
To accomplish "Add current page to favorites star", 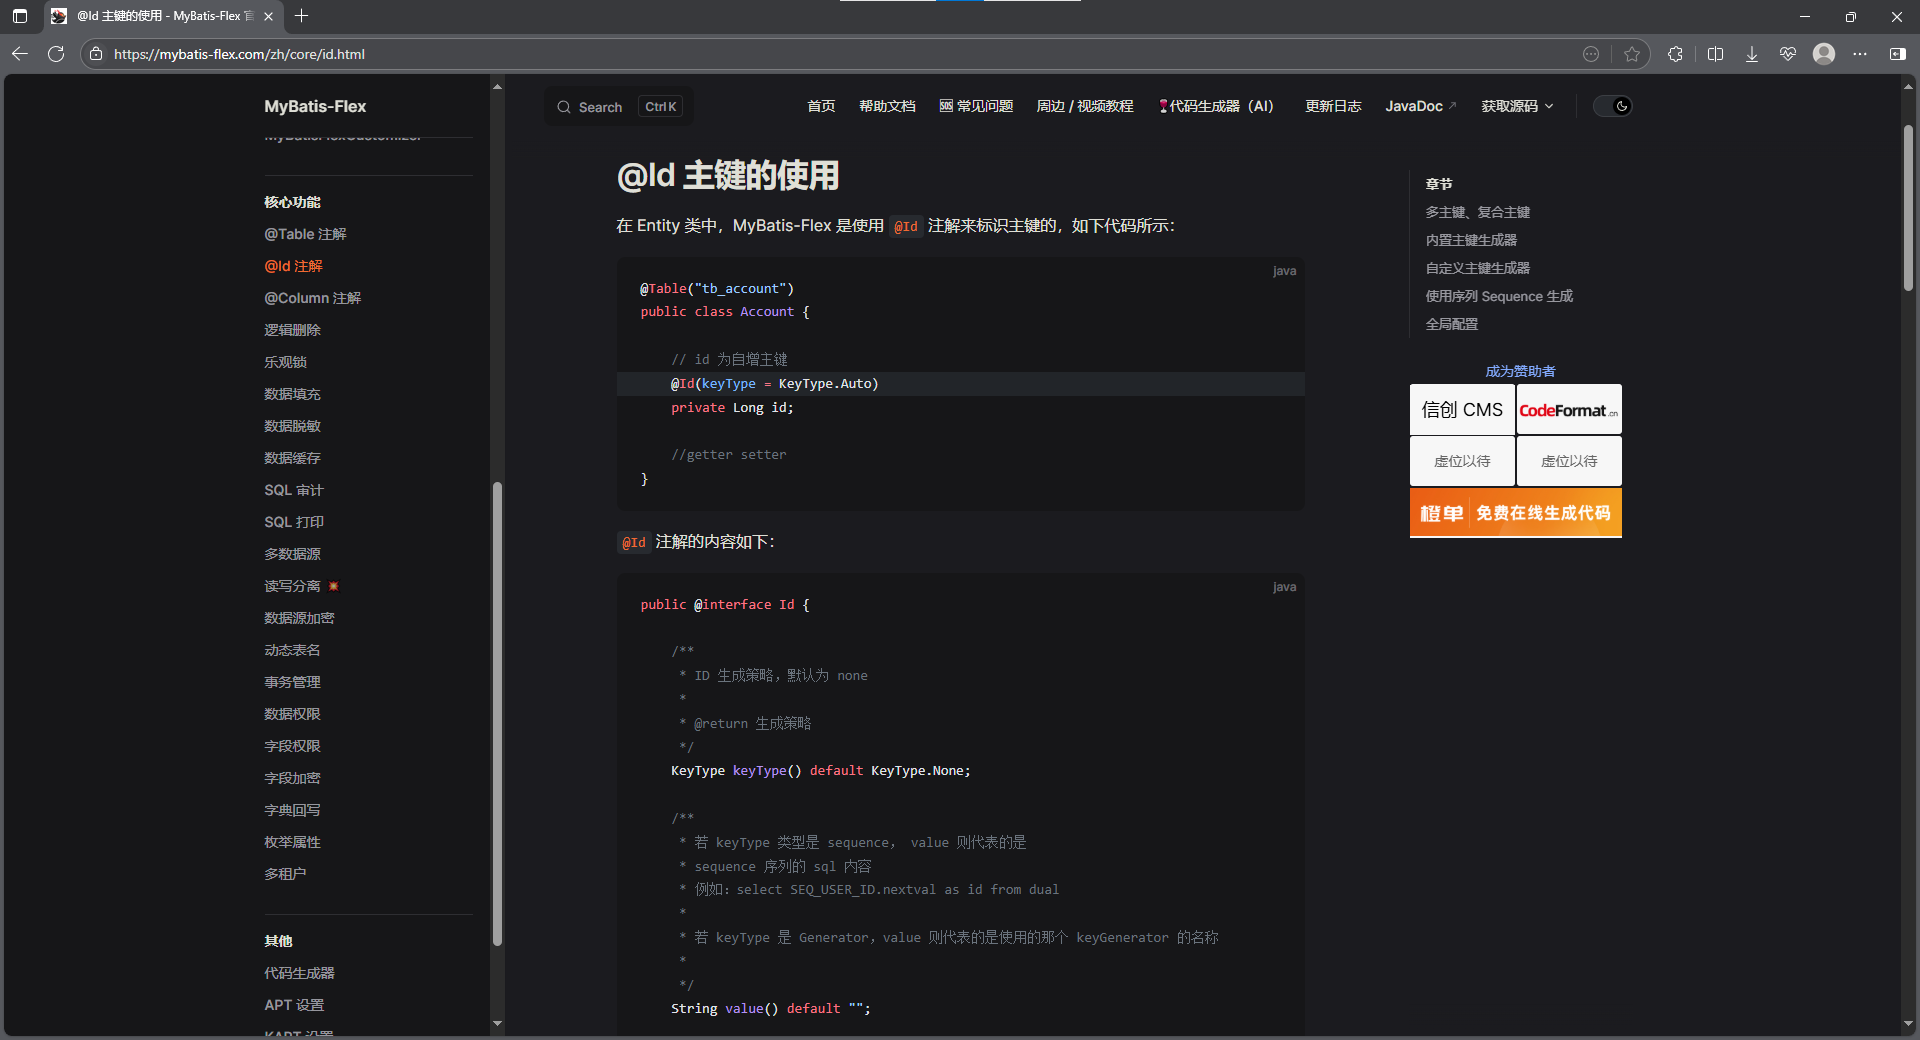I will 1633,54.
